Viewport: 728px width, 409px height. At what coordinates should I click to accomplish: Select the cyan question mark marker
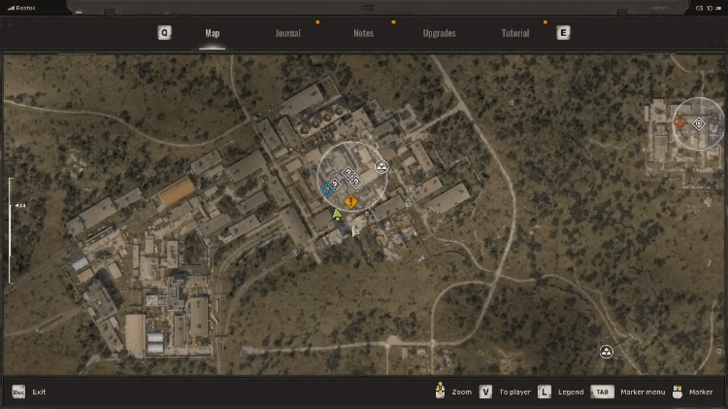tap(328, 189)
